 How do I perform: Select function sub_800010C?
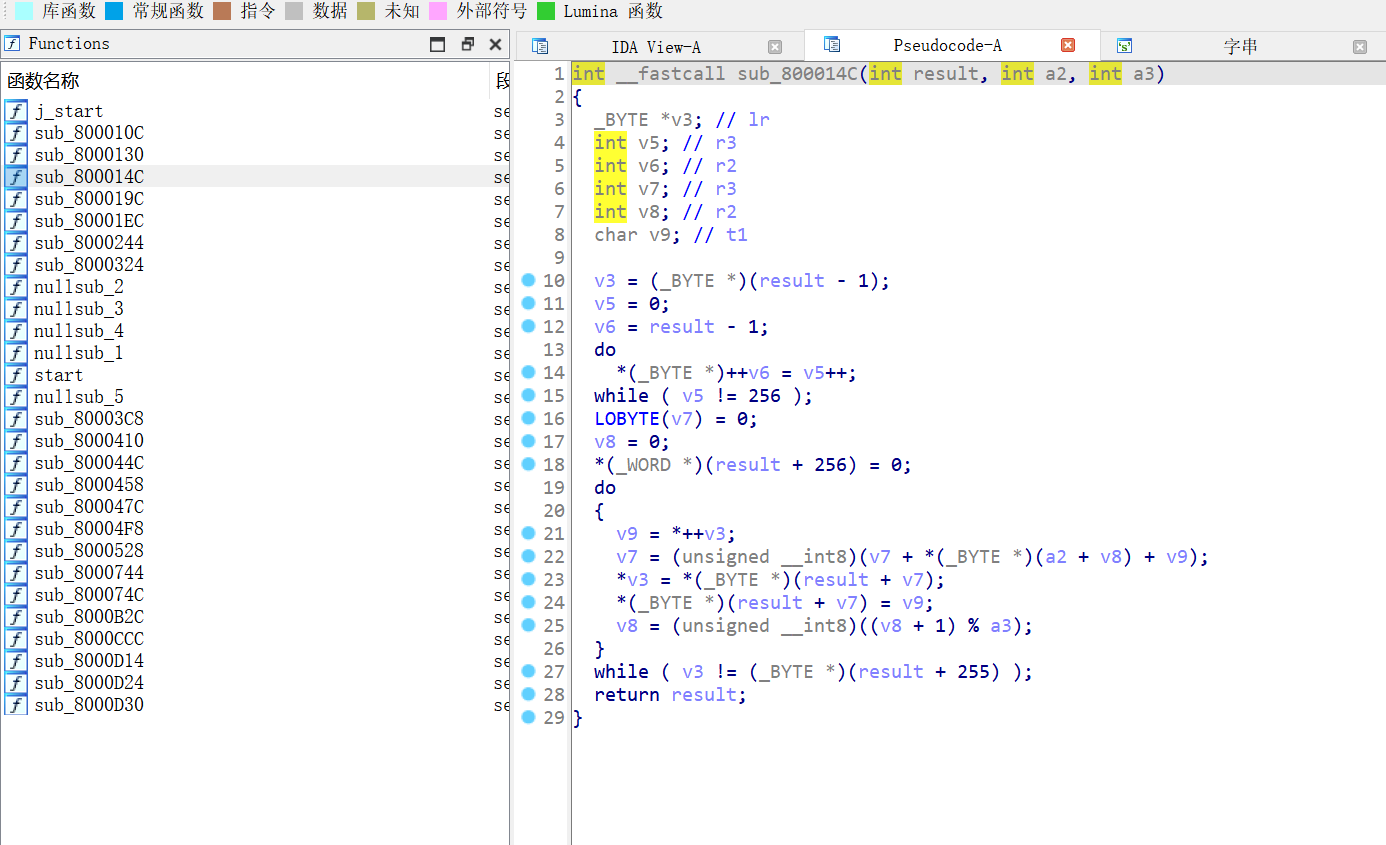[x=255, y=133]
